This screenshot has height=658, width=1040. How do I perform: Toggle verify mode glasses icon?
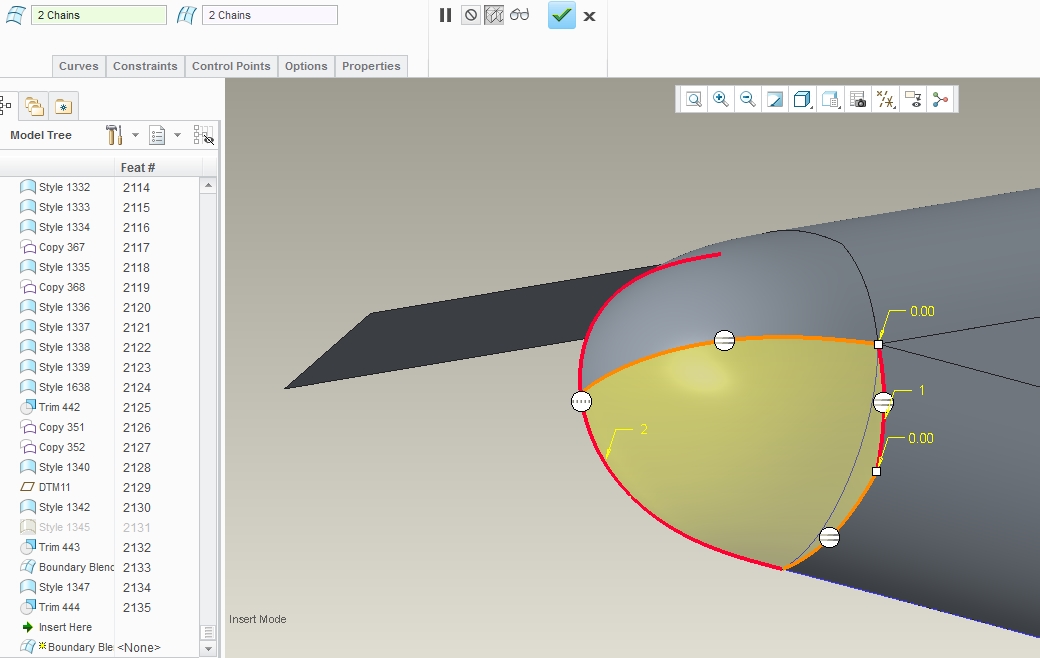tap(519, 15)
